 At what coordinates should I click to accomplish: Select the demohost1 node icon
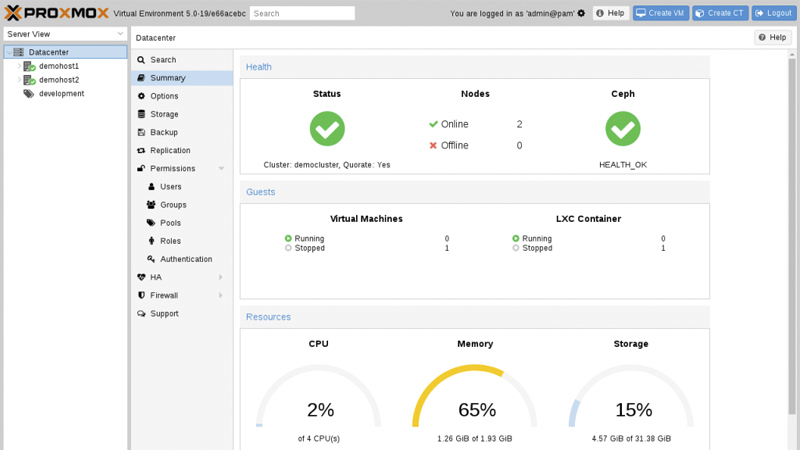pos(30,66)
